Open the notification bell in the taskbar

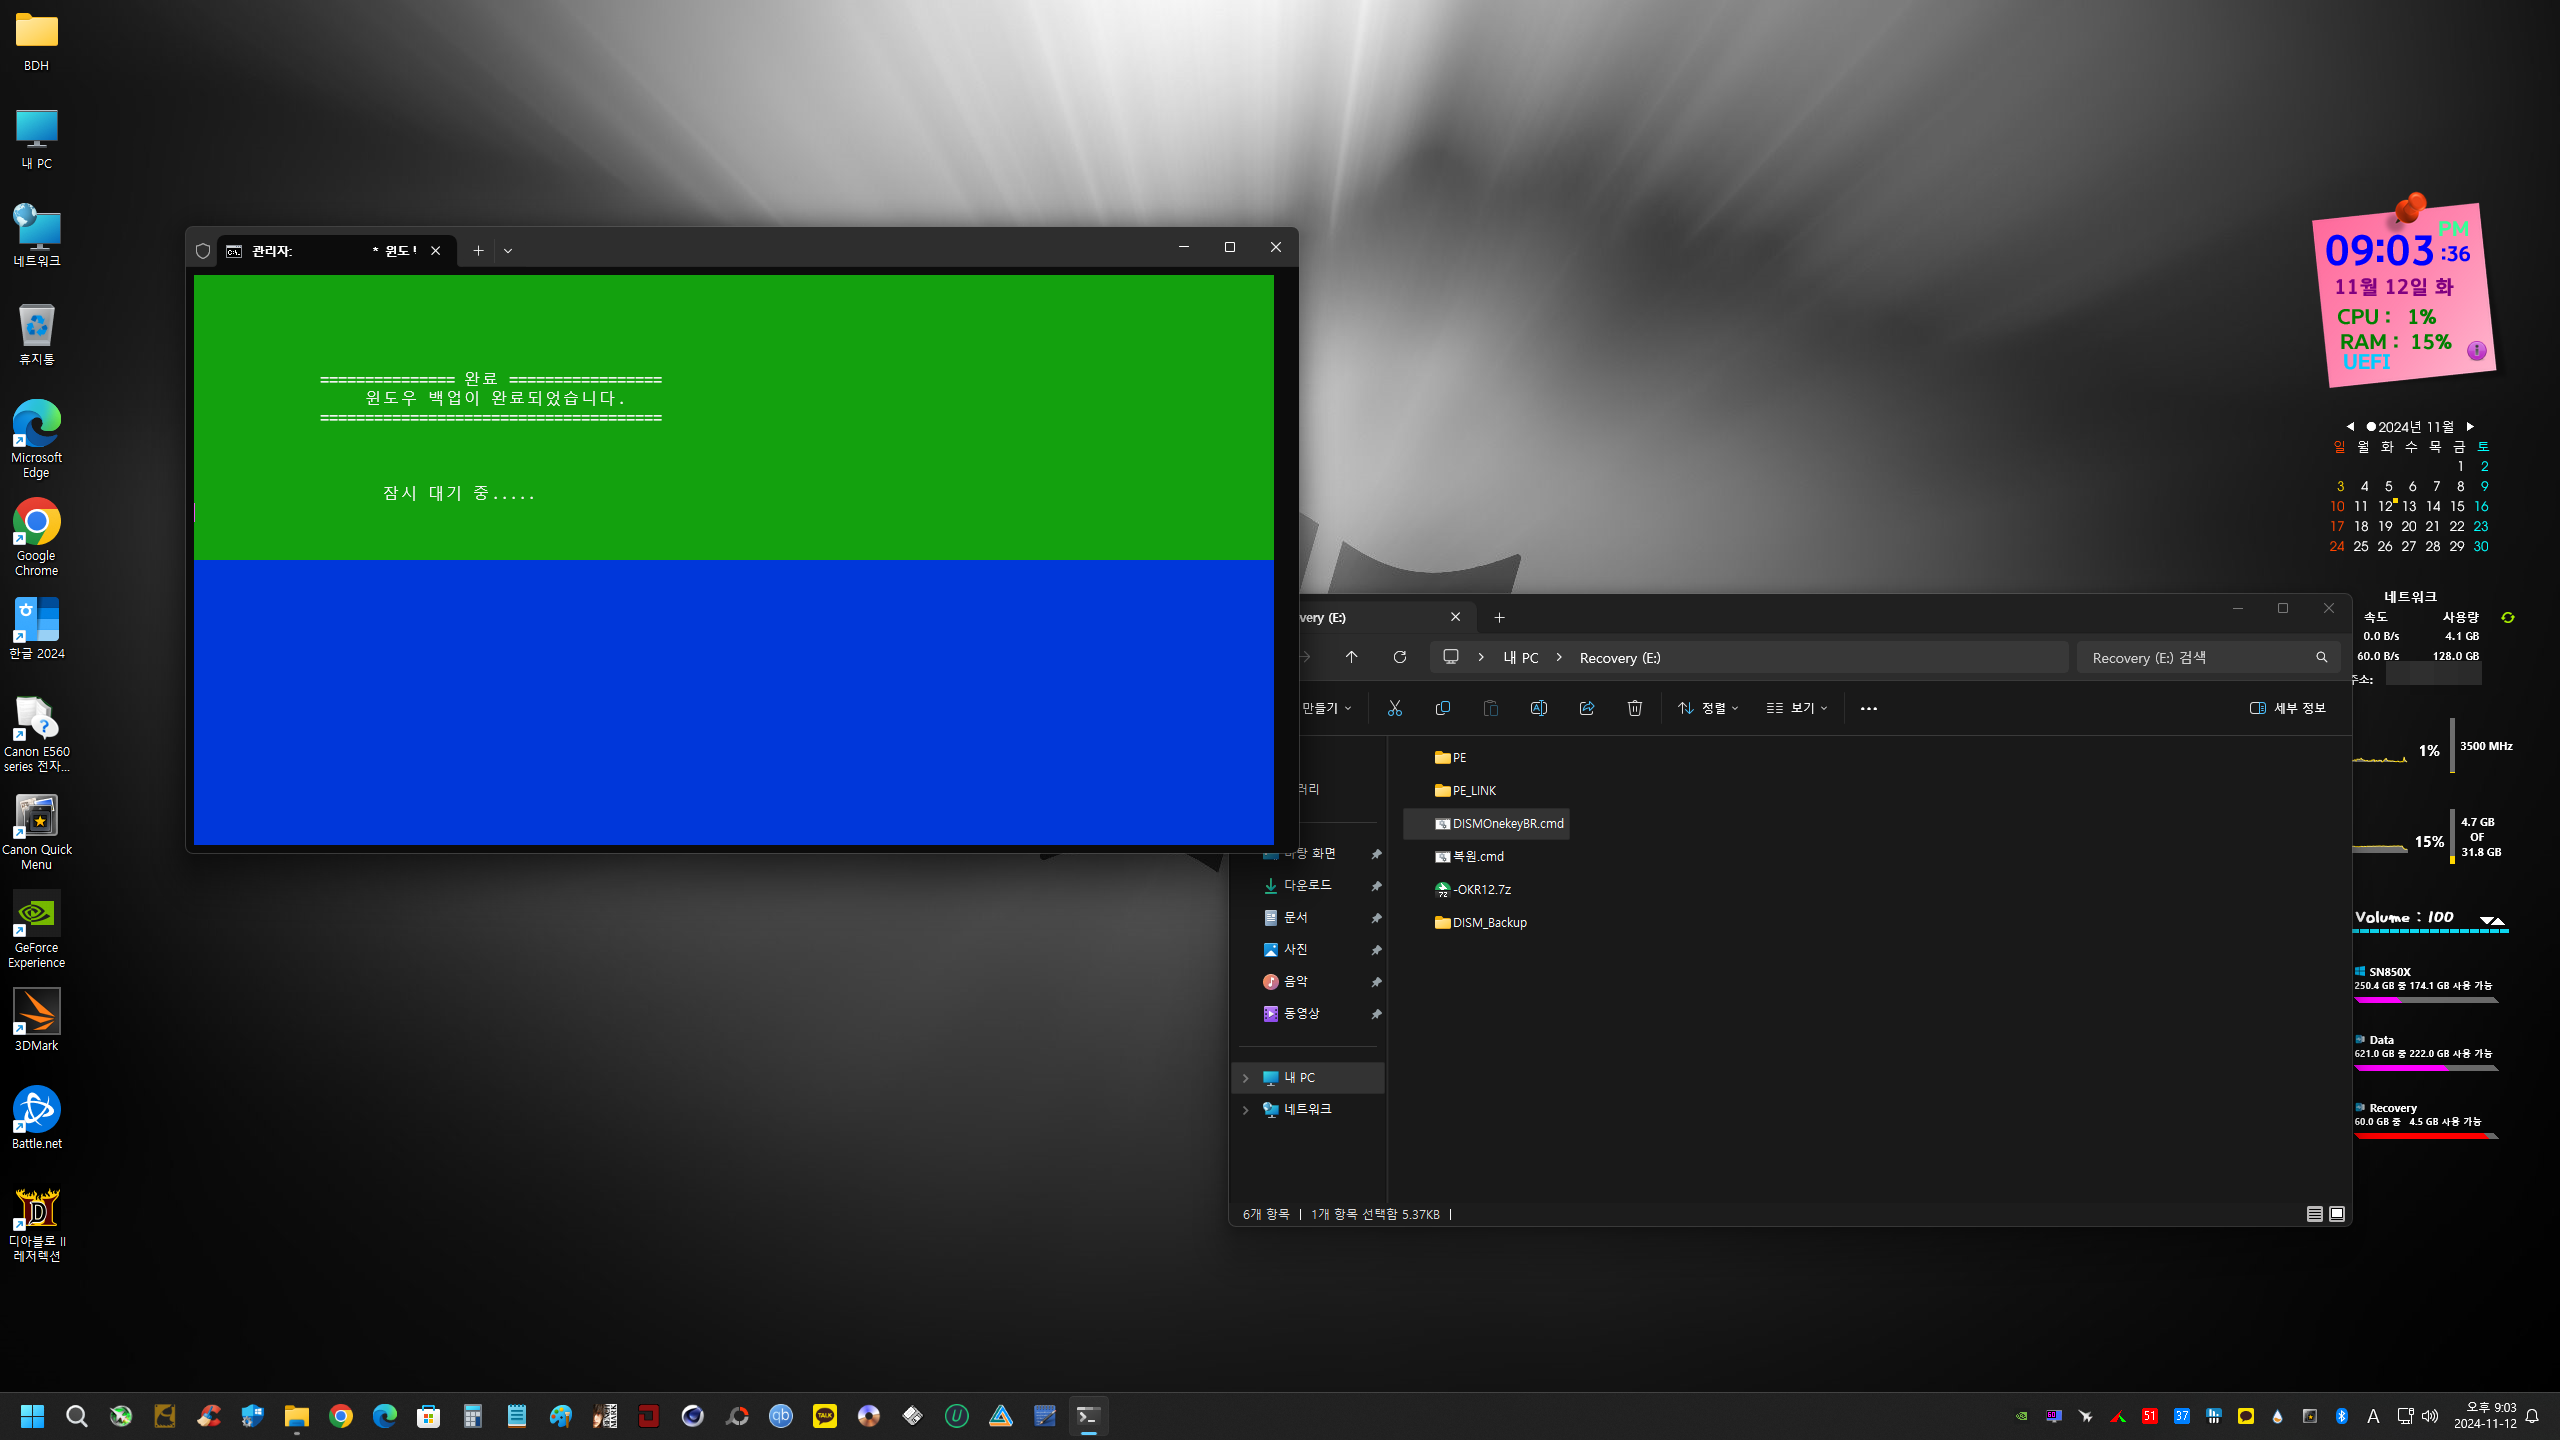[2532, 1416]
